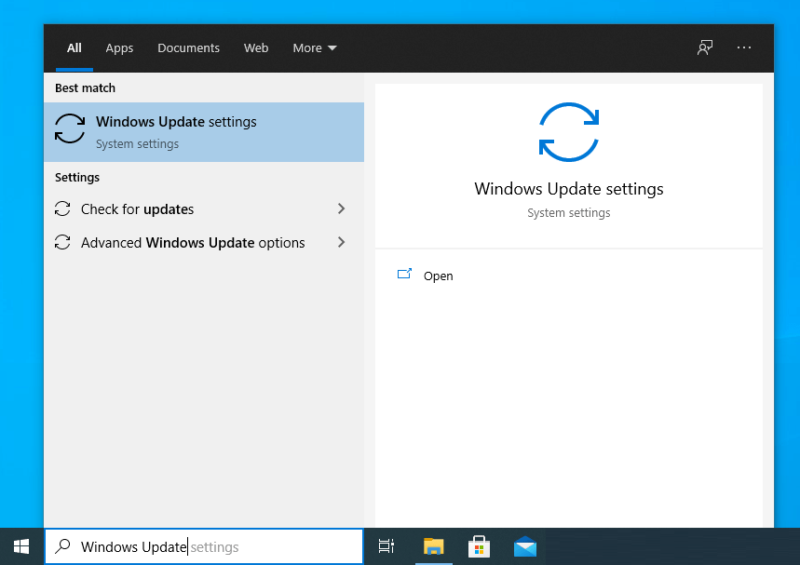Click the System settings subtitle in preview pane
This screenshot has height=565, width=800.
click(x=569, y=213)
